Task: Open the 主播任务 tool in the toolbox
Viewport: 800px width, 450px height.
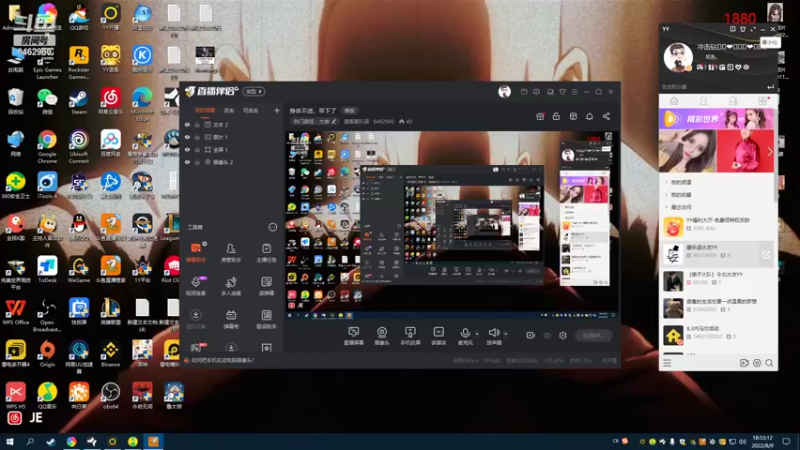Action: pyautogui.click(x=266, y=253)
